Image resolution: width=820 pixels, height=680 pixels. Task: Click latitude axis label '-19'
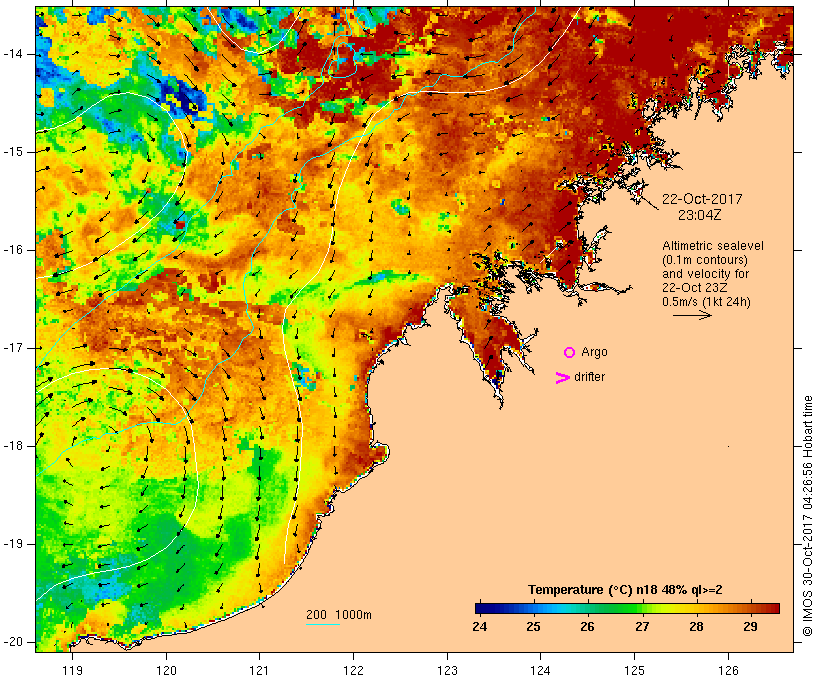point(13,544)
